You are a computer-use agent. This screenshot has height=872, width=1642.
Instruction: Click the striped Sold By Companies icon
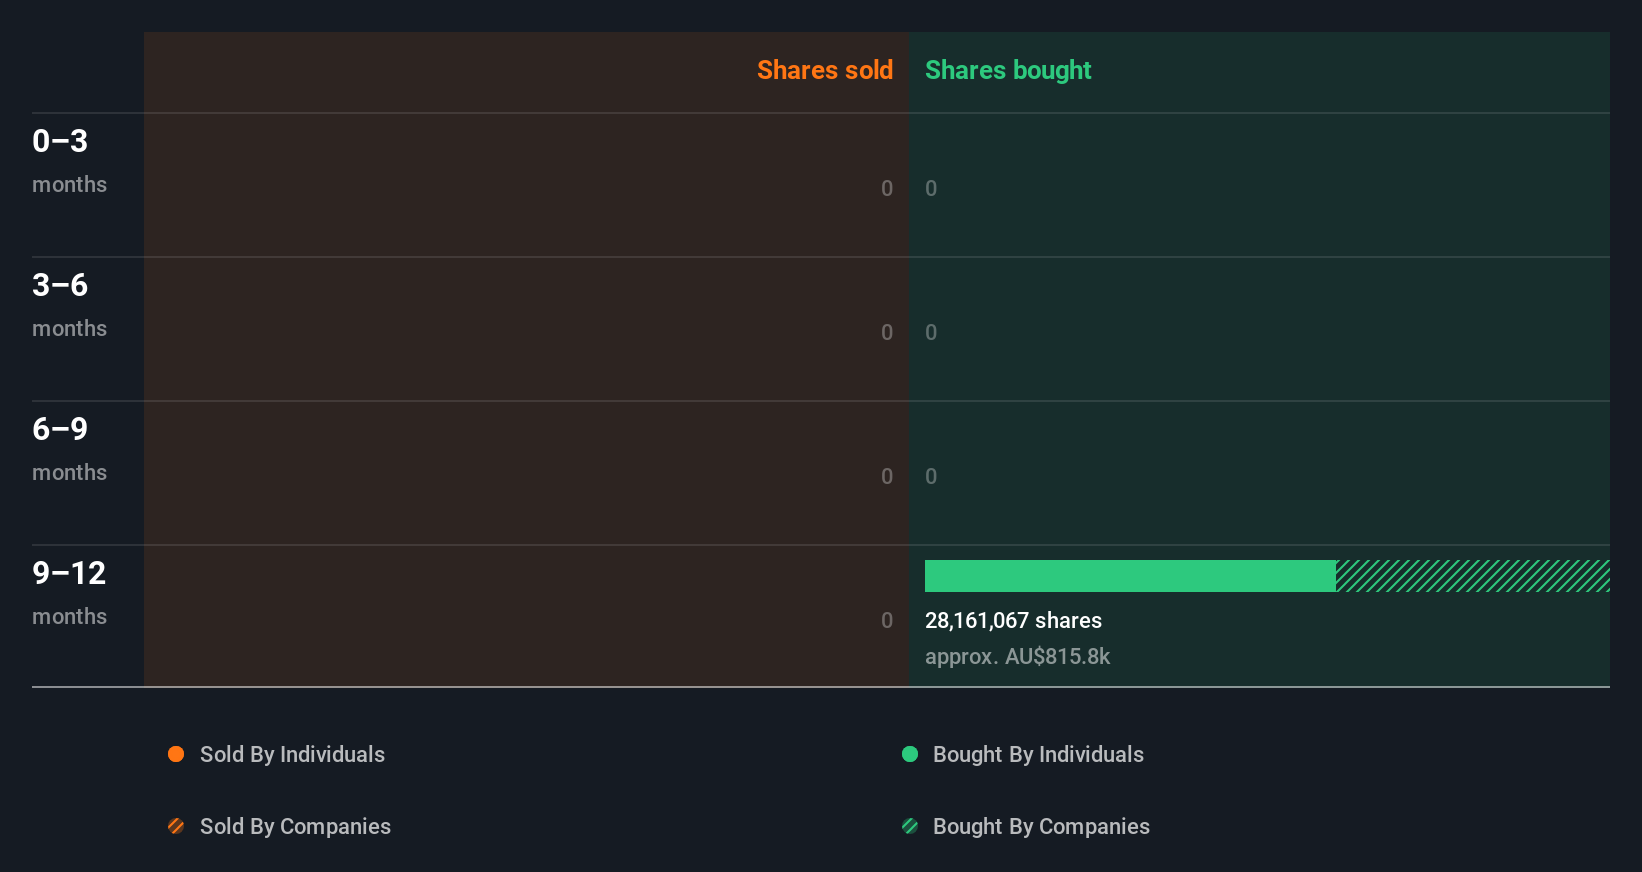[x=176, y=826]
